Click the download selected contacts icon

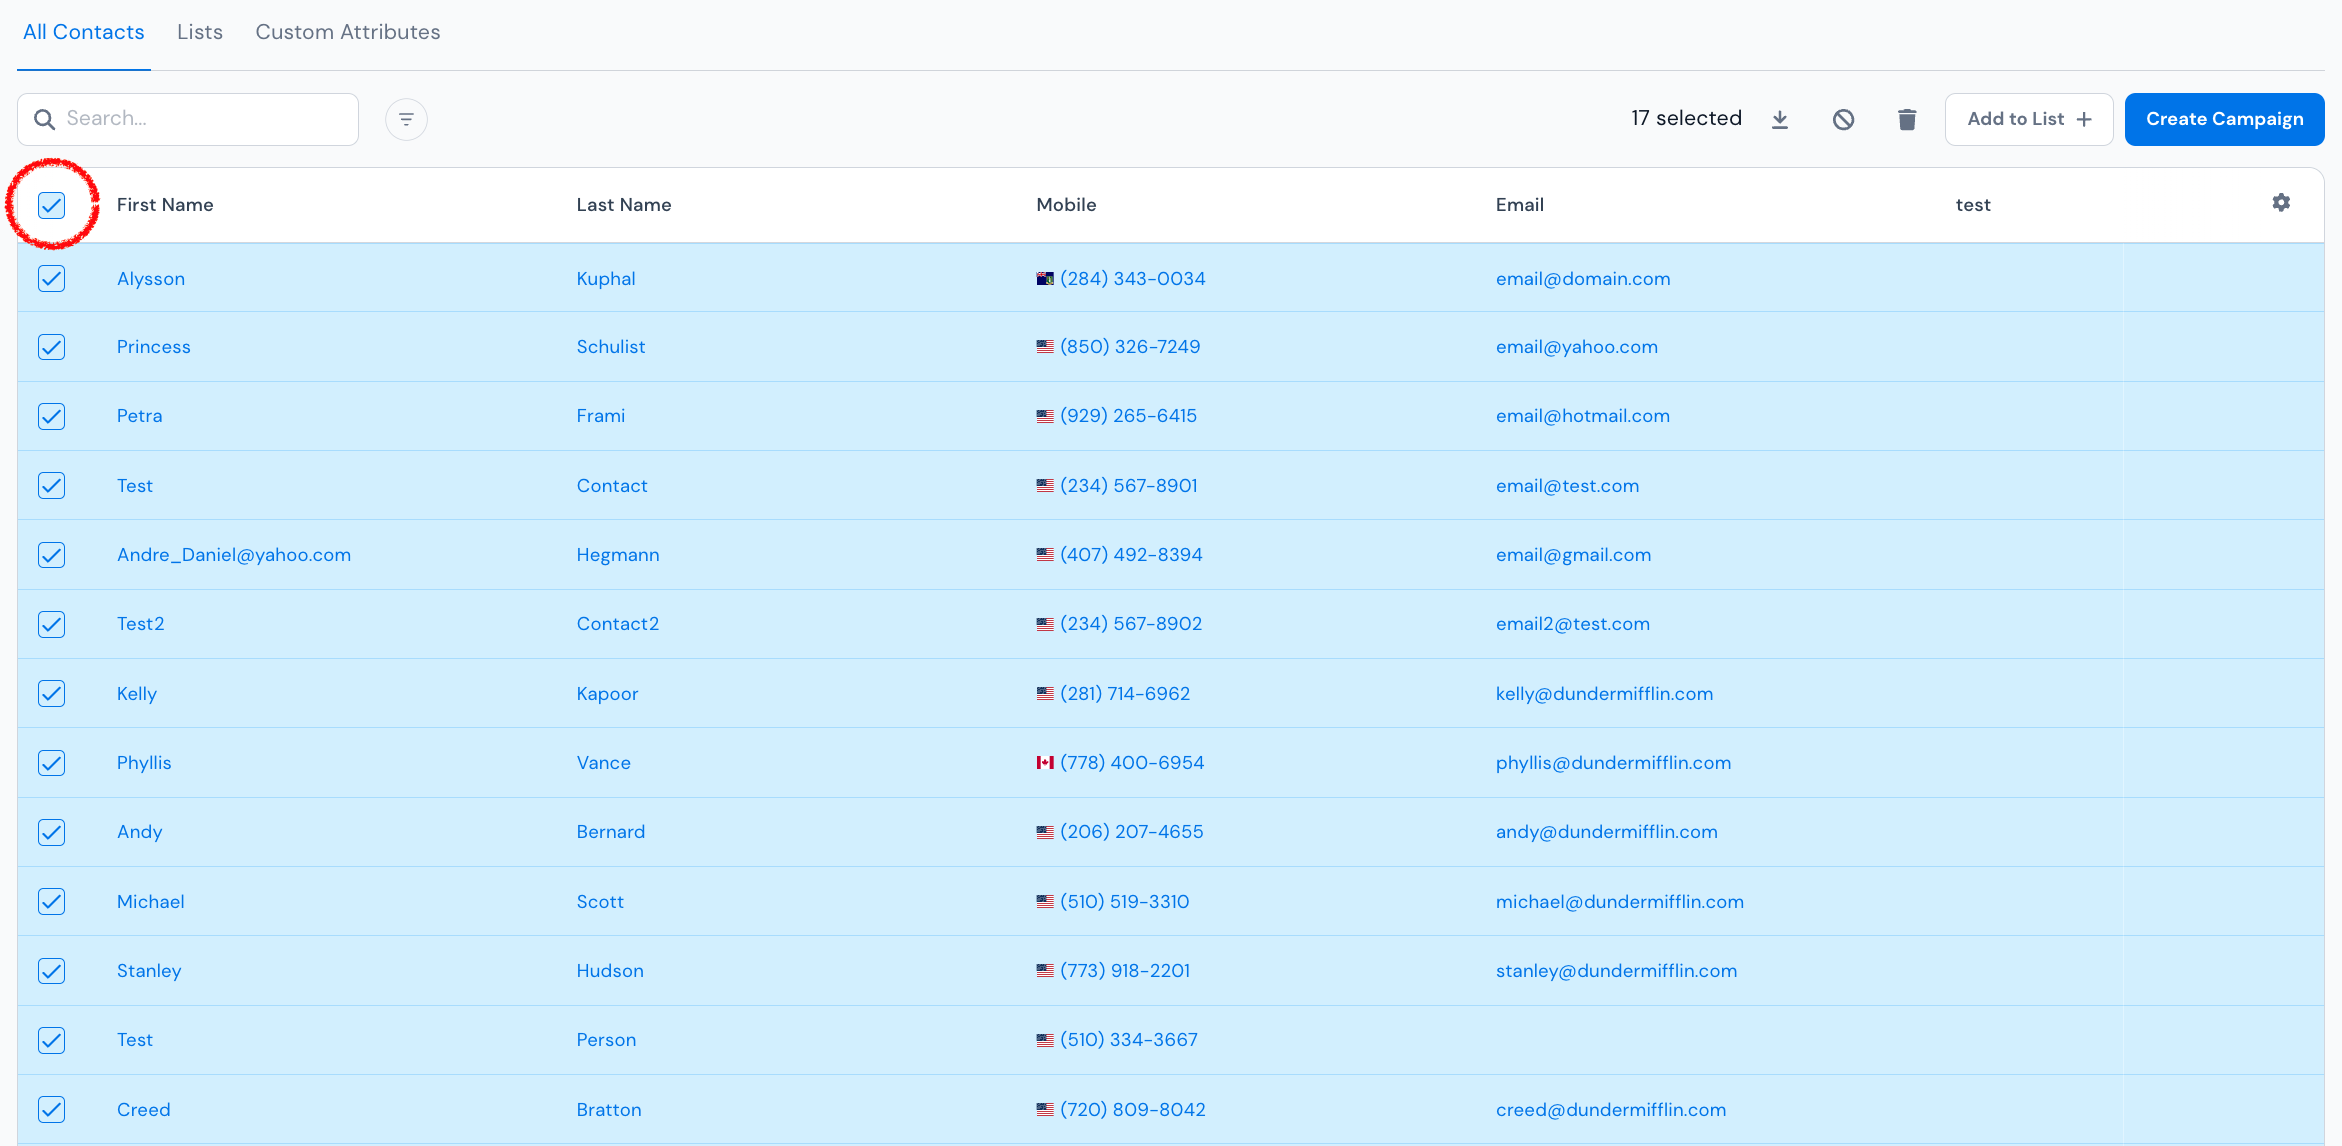pos(1780,120)
